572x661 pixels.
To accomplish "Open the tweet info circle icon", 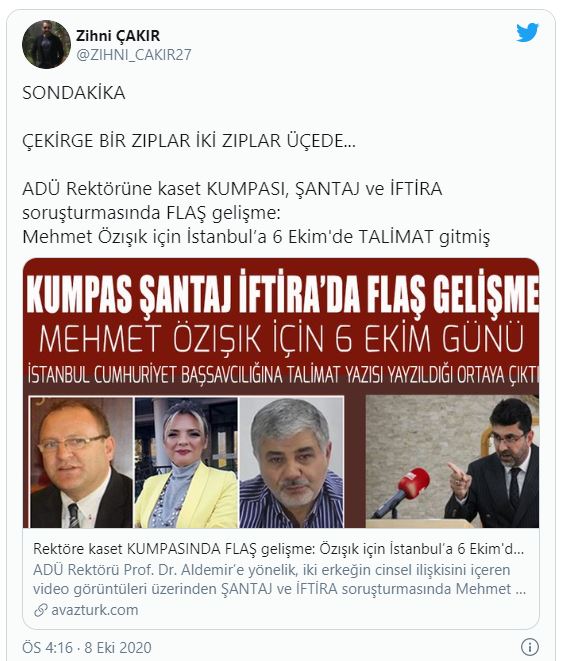I will pos(530,646).
